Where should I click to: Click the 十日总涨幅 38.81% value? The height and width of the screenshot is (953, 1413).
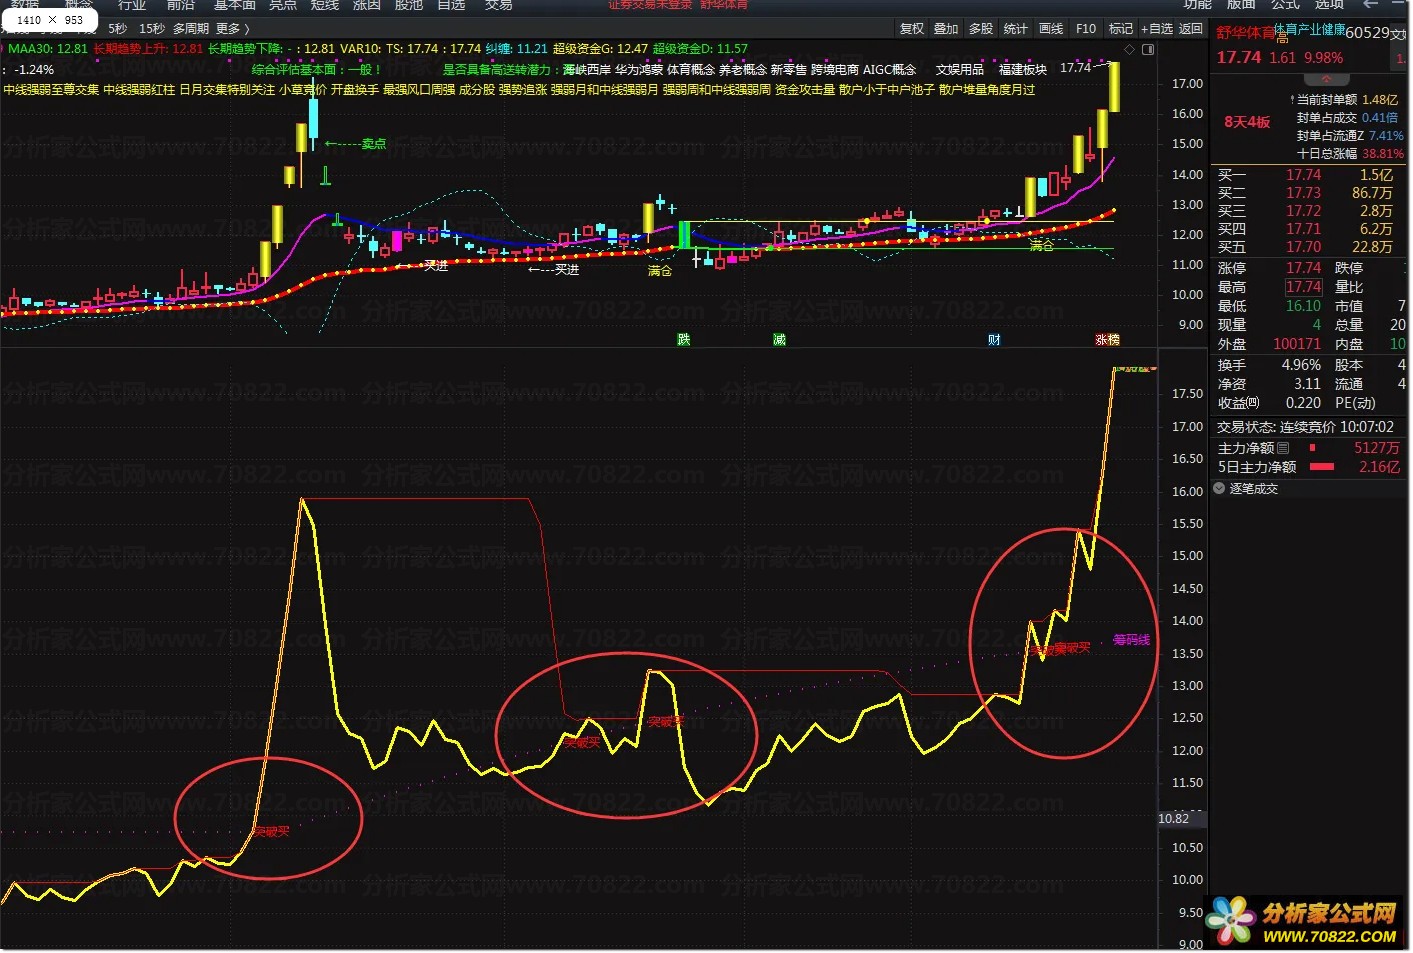(1383, 154)
